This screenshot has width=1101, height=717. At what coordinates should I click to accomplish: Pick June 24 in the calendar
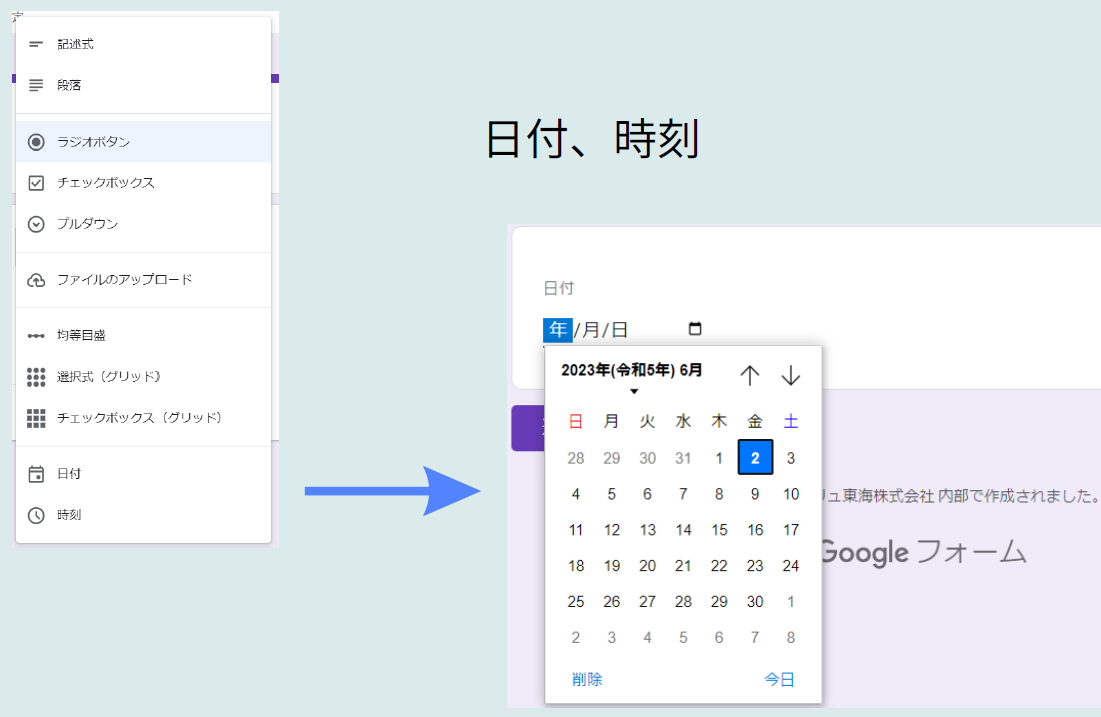791,565
